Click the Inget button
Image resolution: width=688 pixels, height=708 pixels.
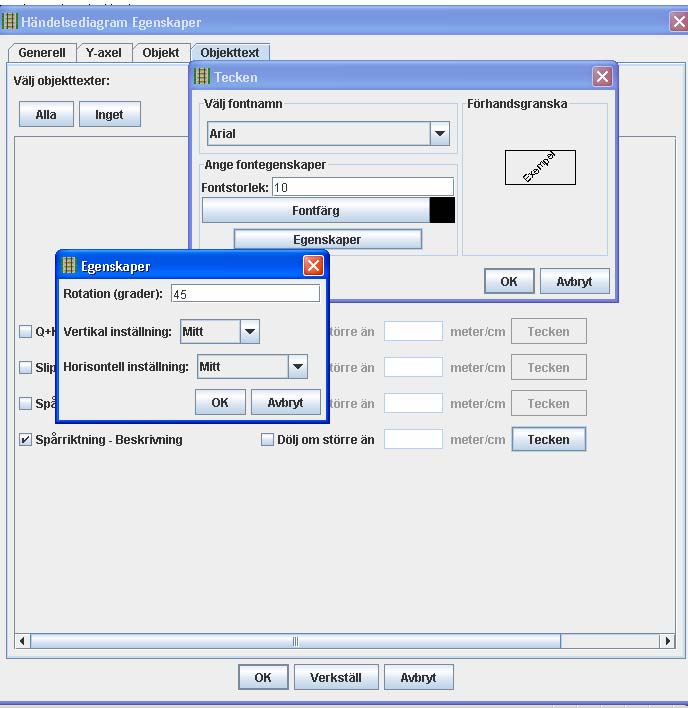(x=110, y=114)
